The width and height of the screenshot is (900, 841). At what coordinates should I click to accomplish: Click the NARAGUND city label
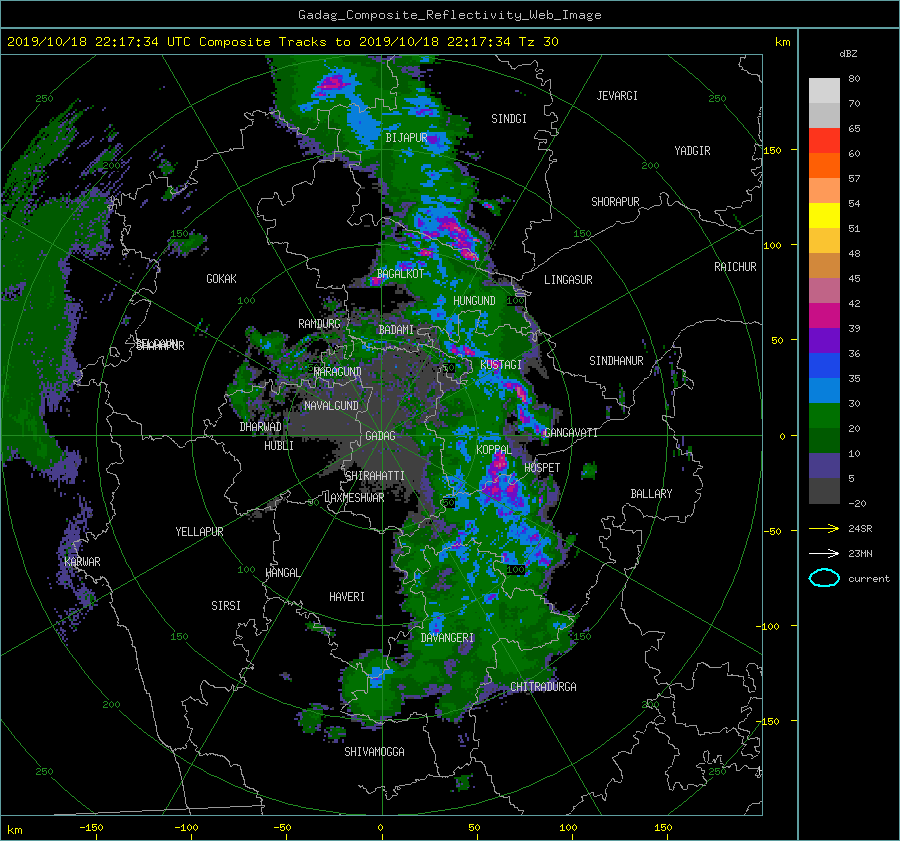pos(338,372)
